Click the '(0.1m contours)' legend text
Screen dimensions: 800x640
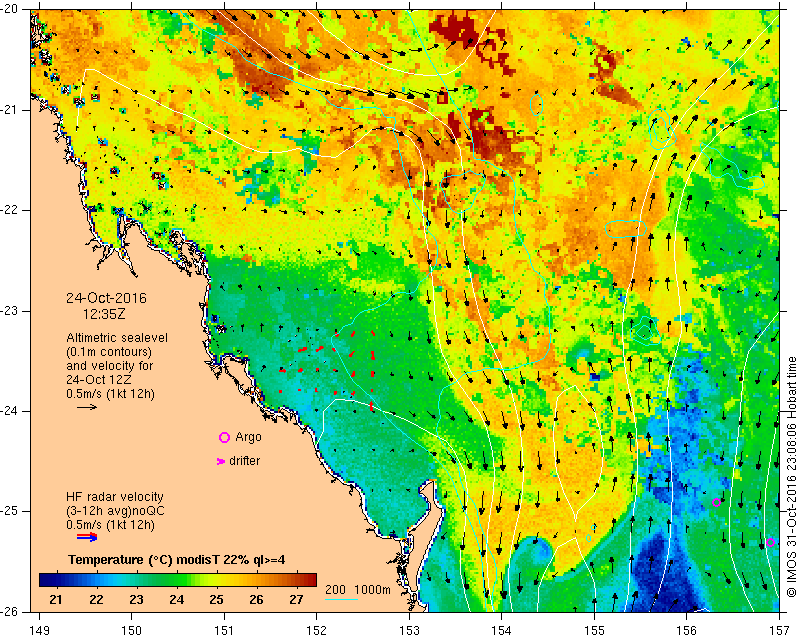109,352
